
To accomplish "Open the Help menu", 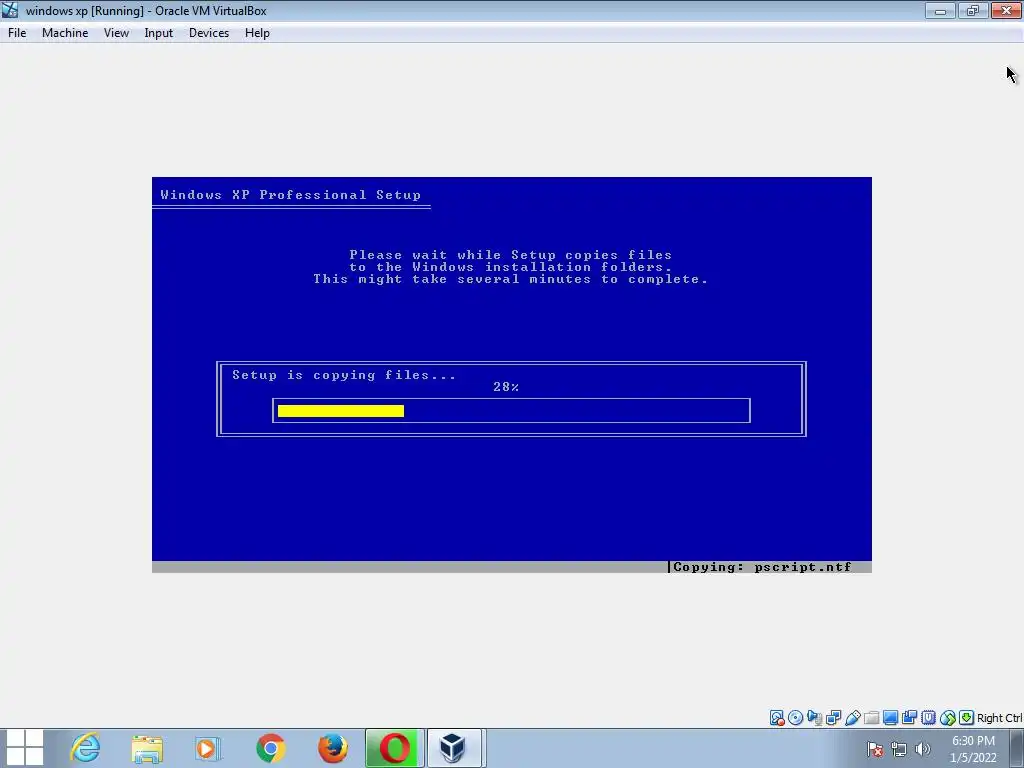I will click(257, 33).
